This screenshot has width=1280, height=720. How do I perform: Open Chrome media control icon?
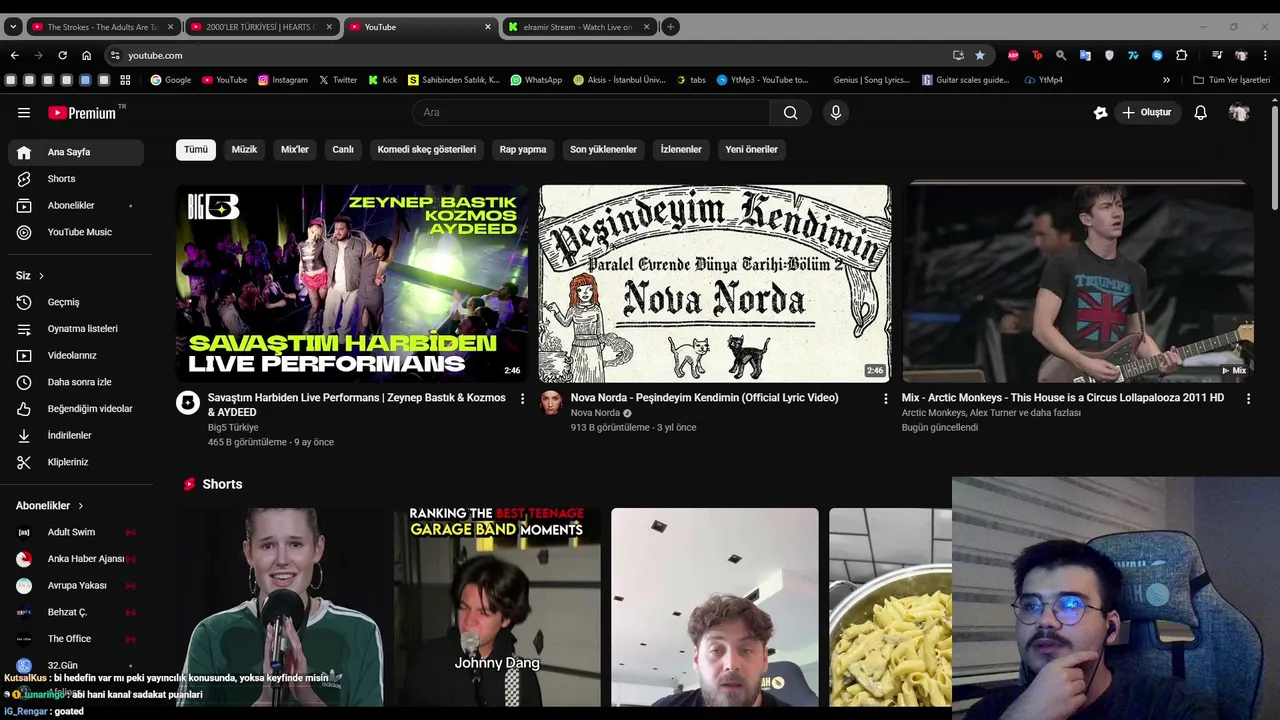click(x=1217, y=55)
